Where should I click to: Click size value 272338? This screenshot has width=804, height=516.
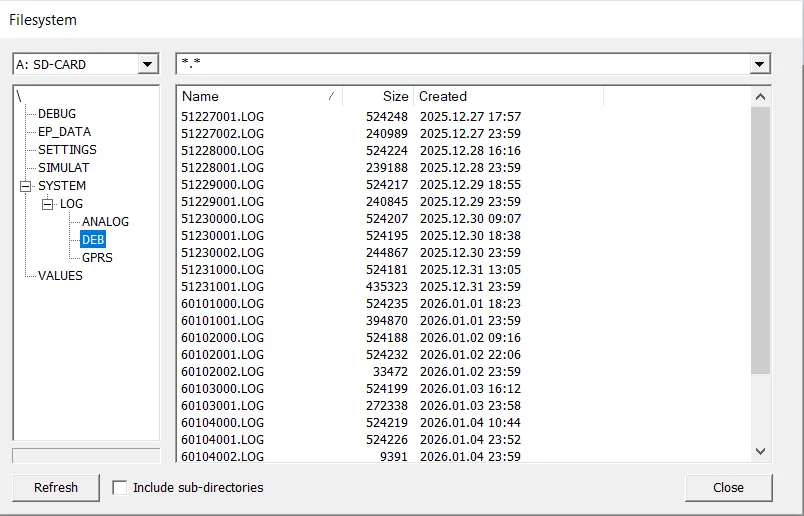click(x=387, y=405)
